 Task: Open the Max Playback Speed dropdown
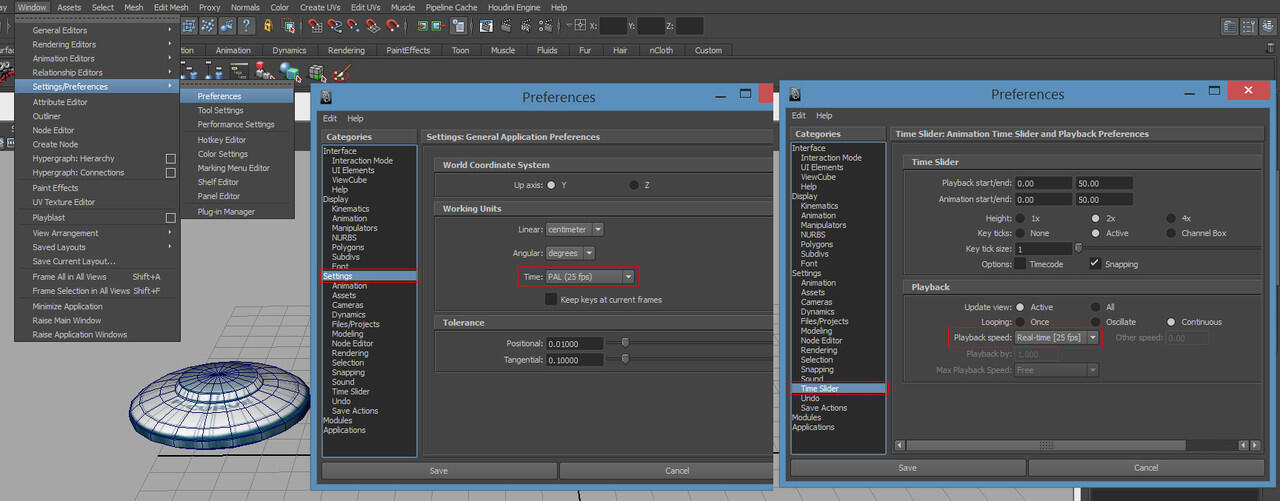[x=1056, y=370]
